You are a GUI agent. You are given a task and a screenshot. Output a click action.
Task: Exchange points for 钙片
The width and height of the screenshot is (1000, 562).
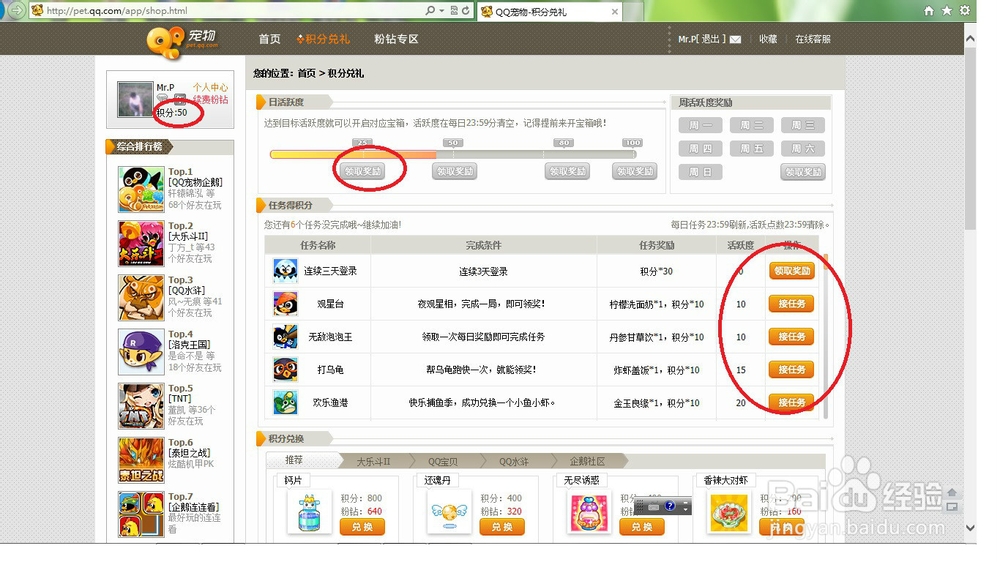362,527
